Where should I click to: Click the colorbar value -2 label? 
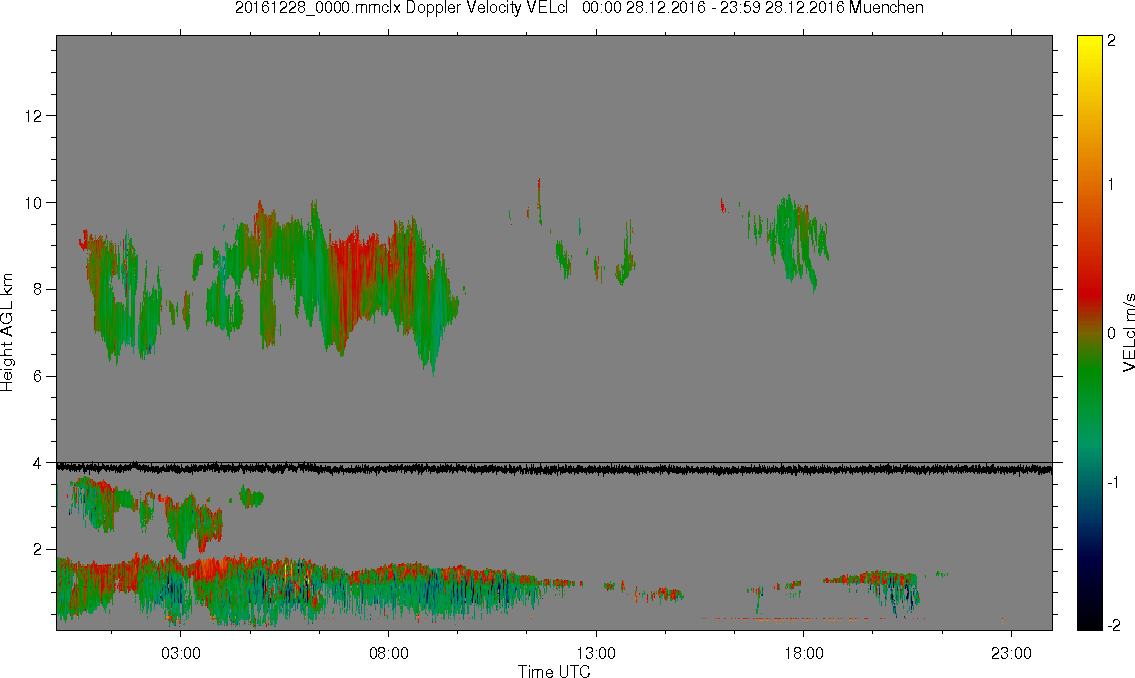1113,625
